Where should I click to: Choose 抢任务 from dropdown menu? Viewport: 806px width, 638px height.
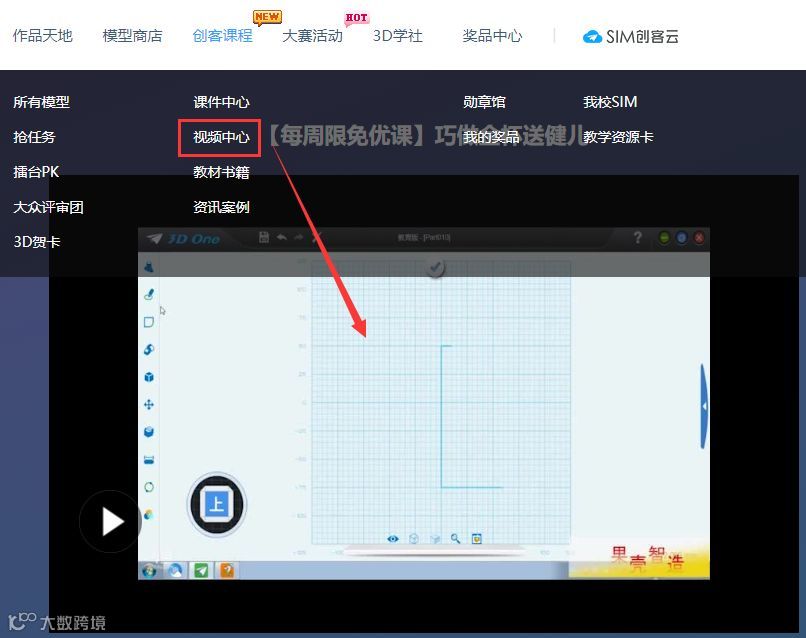coord(34,137)
